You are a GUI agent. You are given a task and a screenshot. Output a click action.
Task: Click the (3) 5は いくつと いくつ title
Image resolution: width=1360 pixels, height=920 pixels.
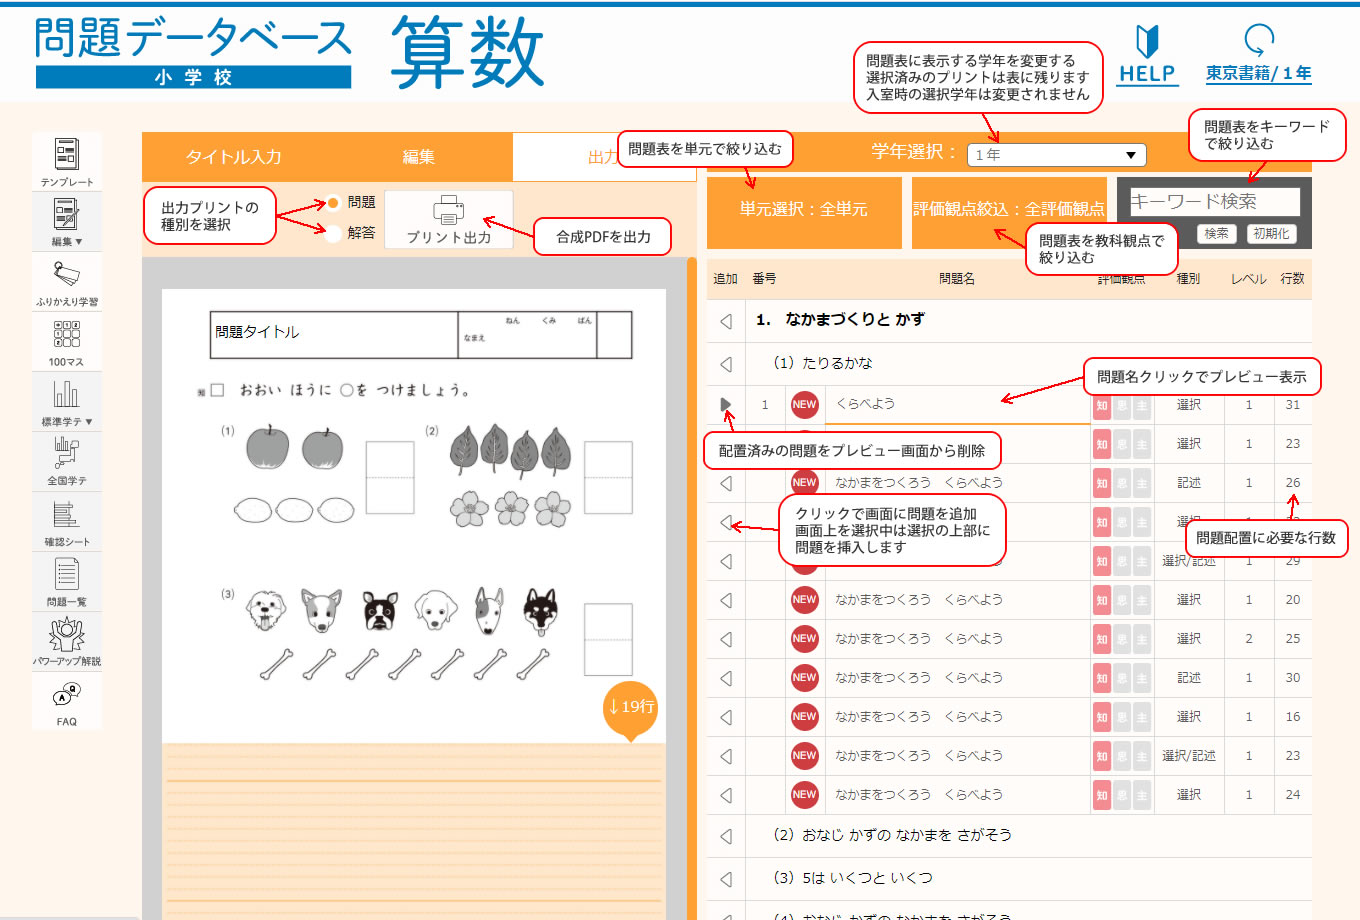coord(853,878)
